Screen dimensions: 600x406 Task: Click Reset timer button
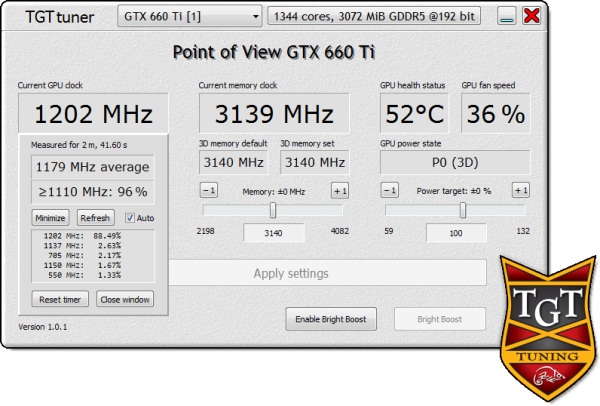[60, 299]
